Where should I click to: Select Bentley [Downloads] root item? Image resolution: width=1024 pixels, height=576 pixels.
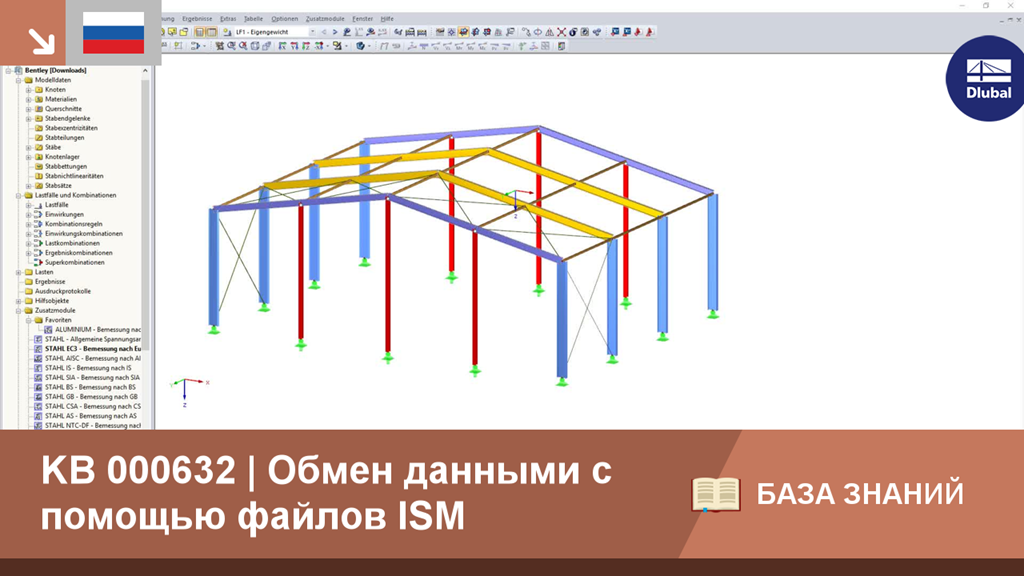[x=56, y=71]
